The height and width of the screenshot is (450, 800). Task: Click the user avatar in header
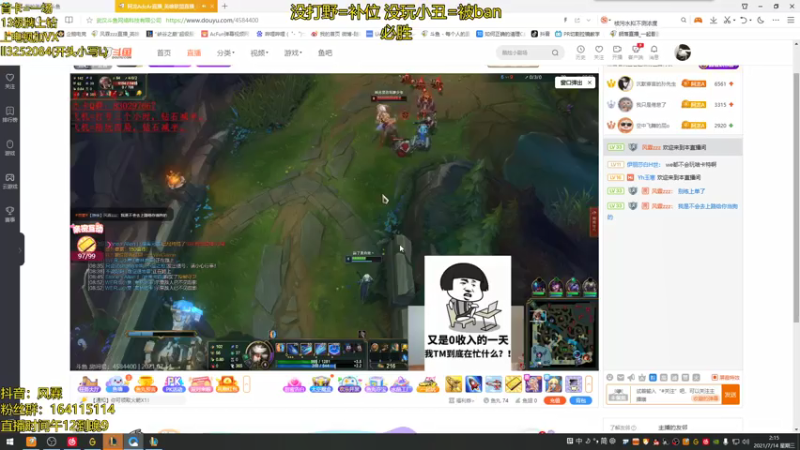[683, 52]
